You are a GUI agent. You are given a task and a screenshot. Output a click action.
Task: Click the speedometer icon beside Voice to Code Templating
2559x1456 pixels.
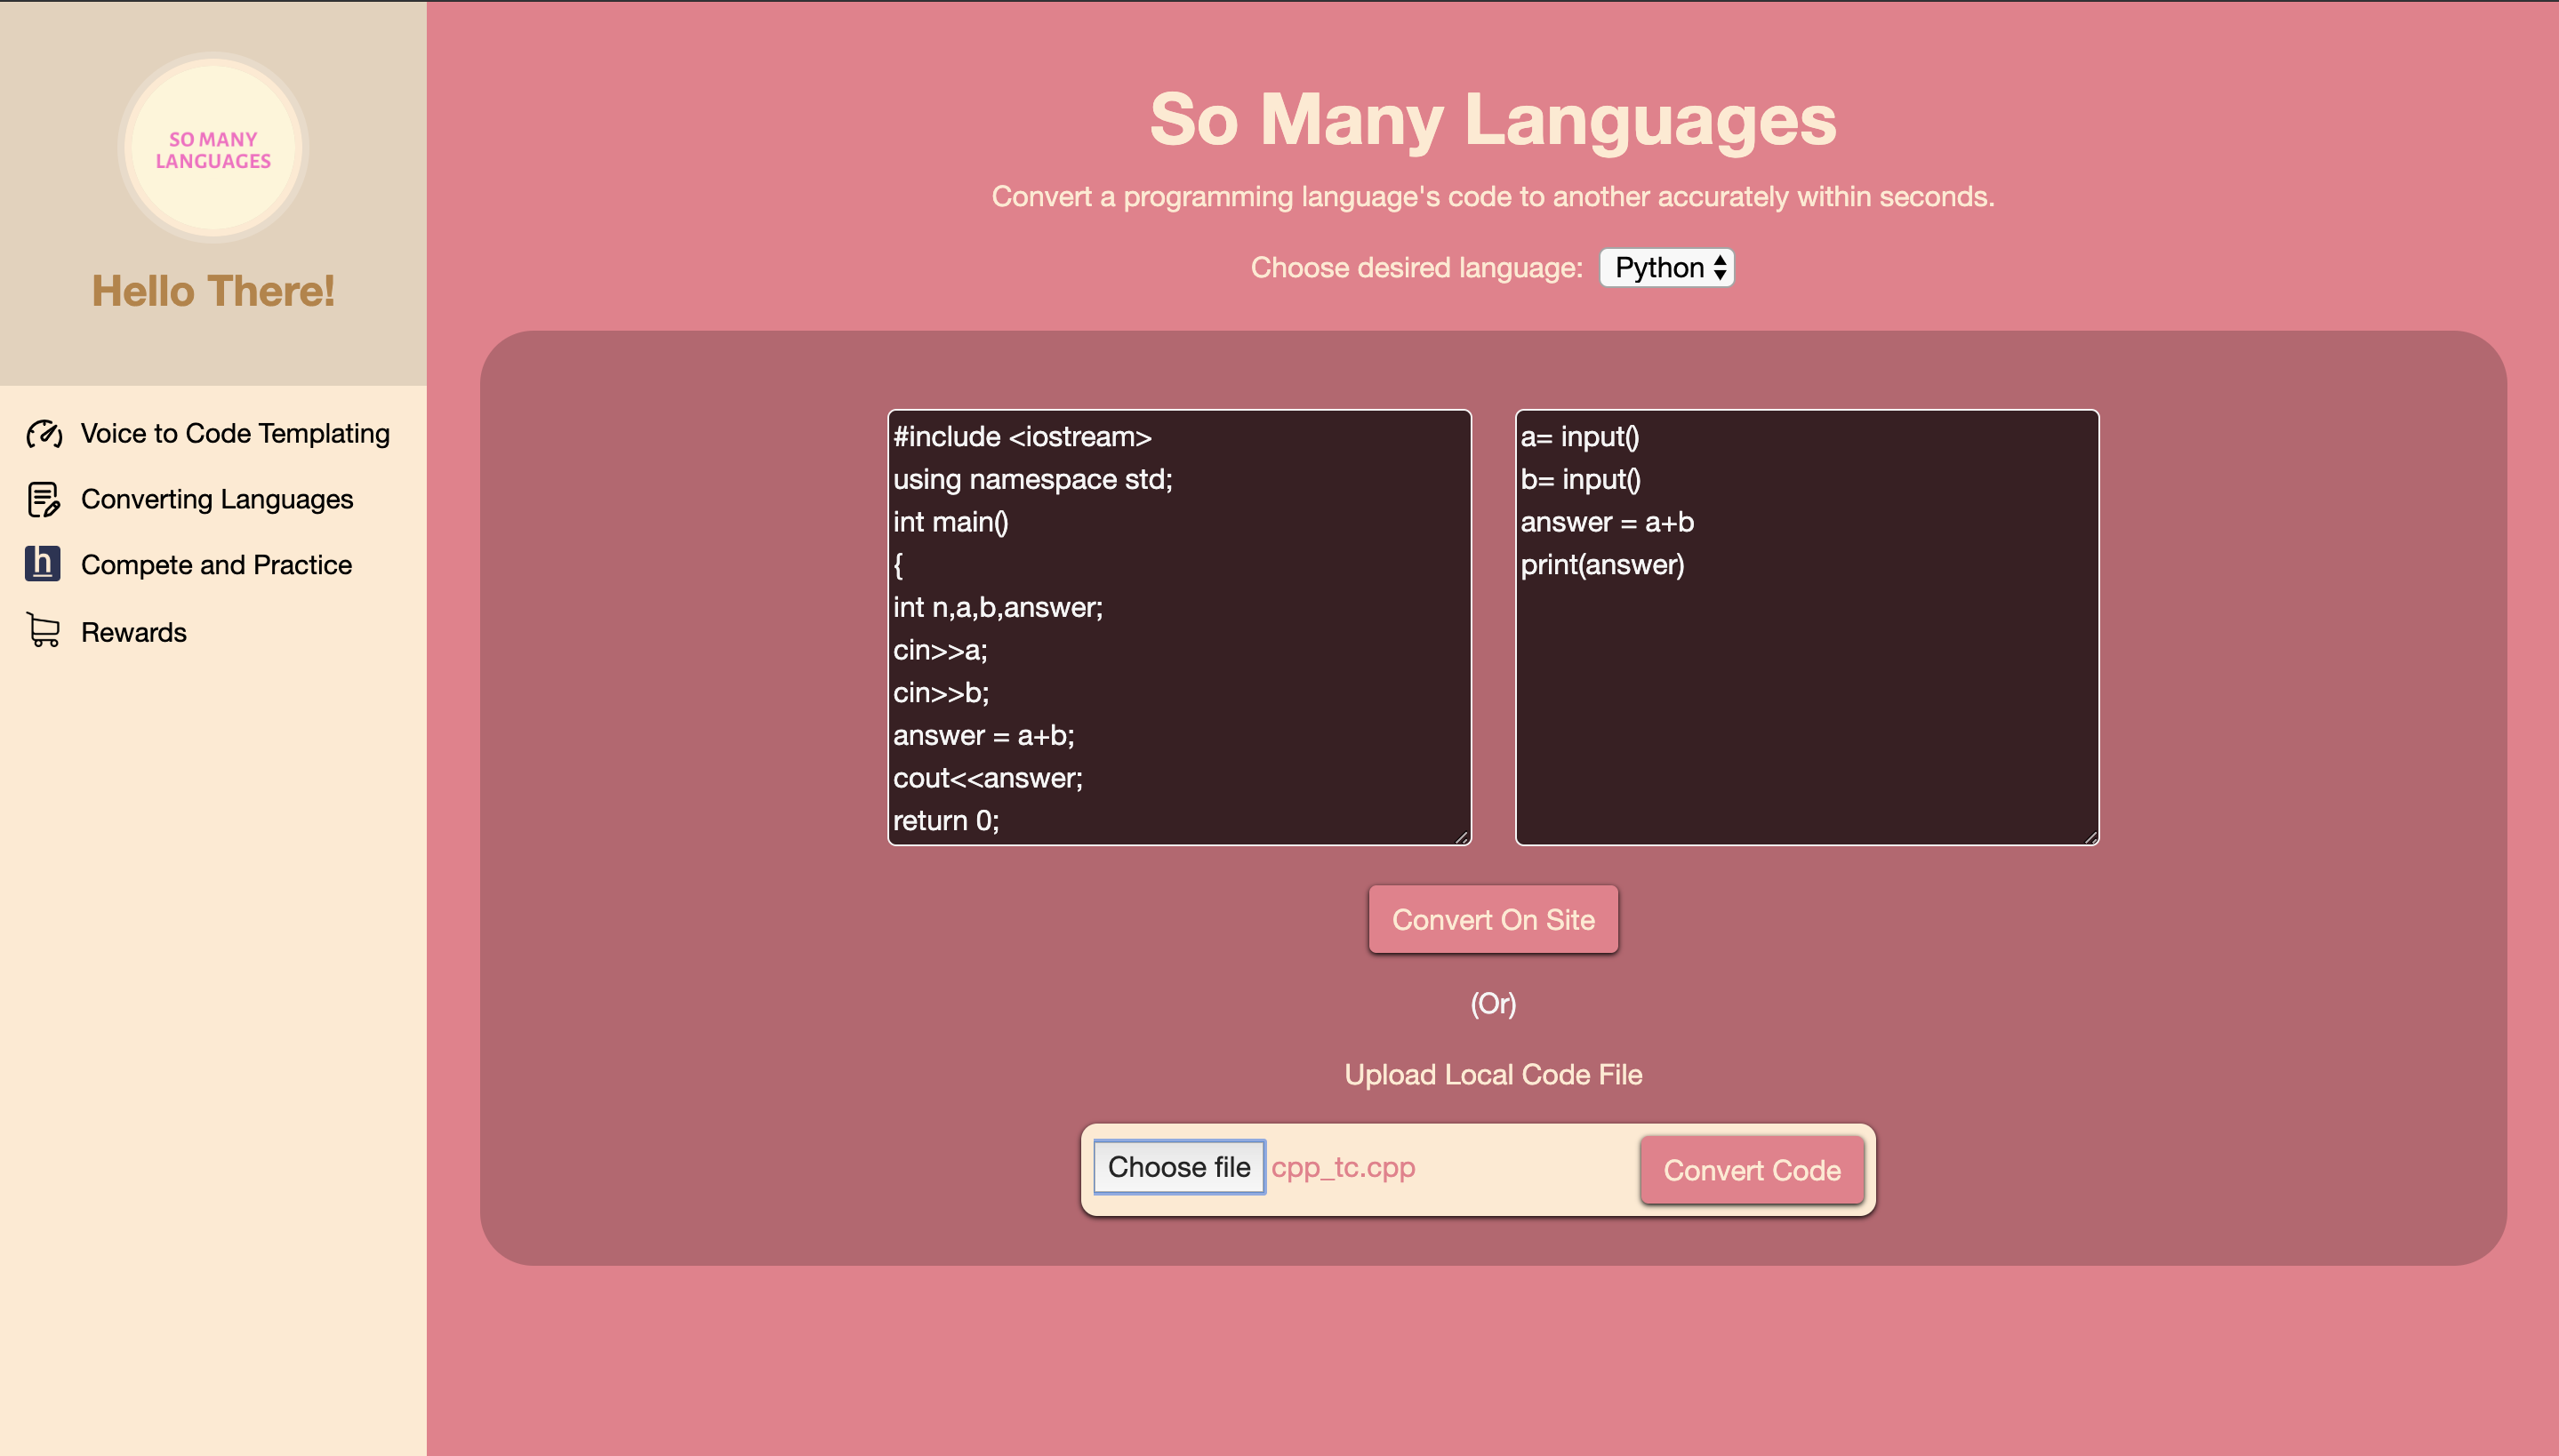pos(44,433)
